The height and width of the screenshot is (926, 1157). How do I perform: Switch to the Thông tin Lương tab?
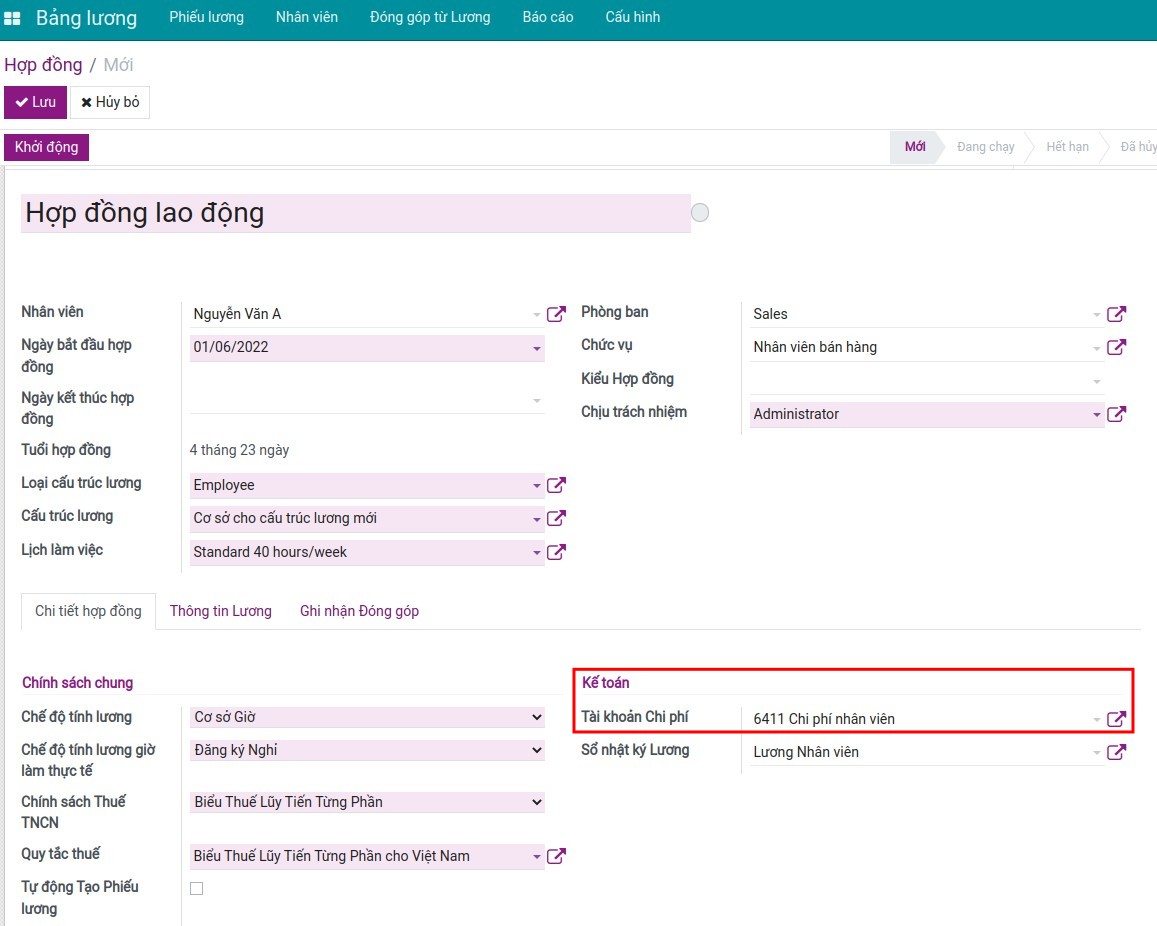[220, 611]
